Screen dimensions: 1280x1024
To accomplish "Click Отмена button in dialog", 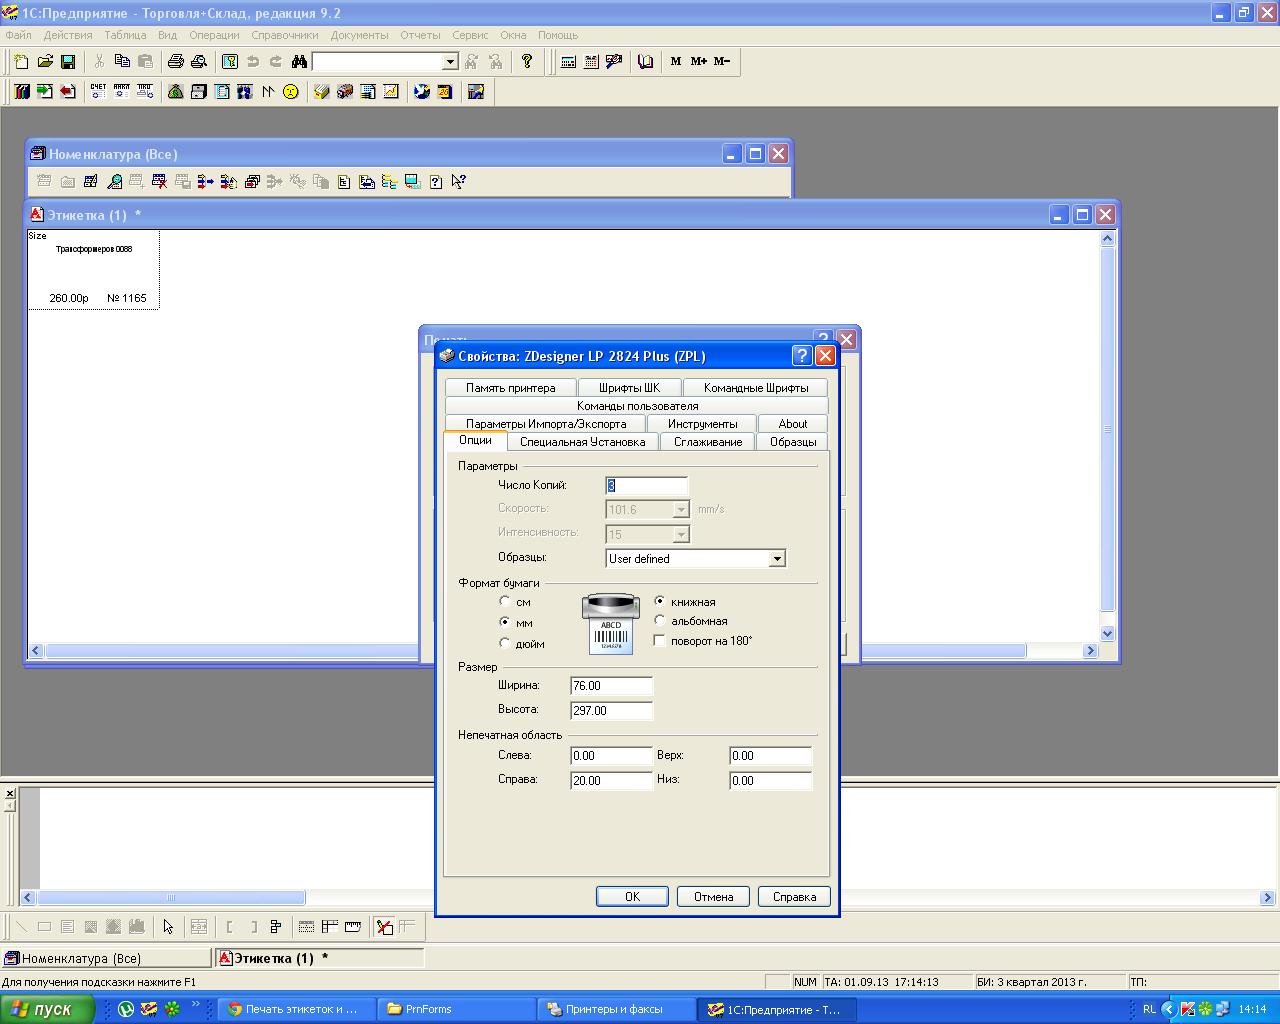I will pyautogui.click(x=713, y=897).
